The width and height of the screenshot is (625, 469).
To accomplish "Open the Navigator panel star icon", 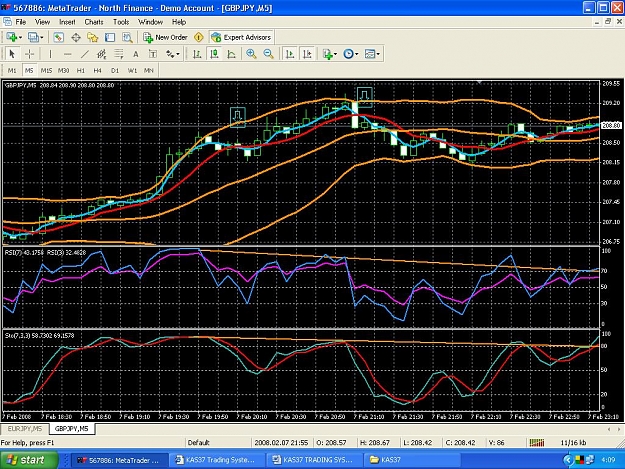I will pyautogui.click(x=93, y=37).
